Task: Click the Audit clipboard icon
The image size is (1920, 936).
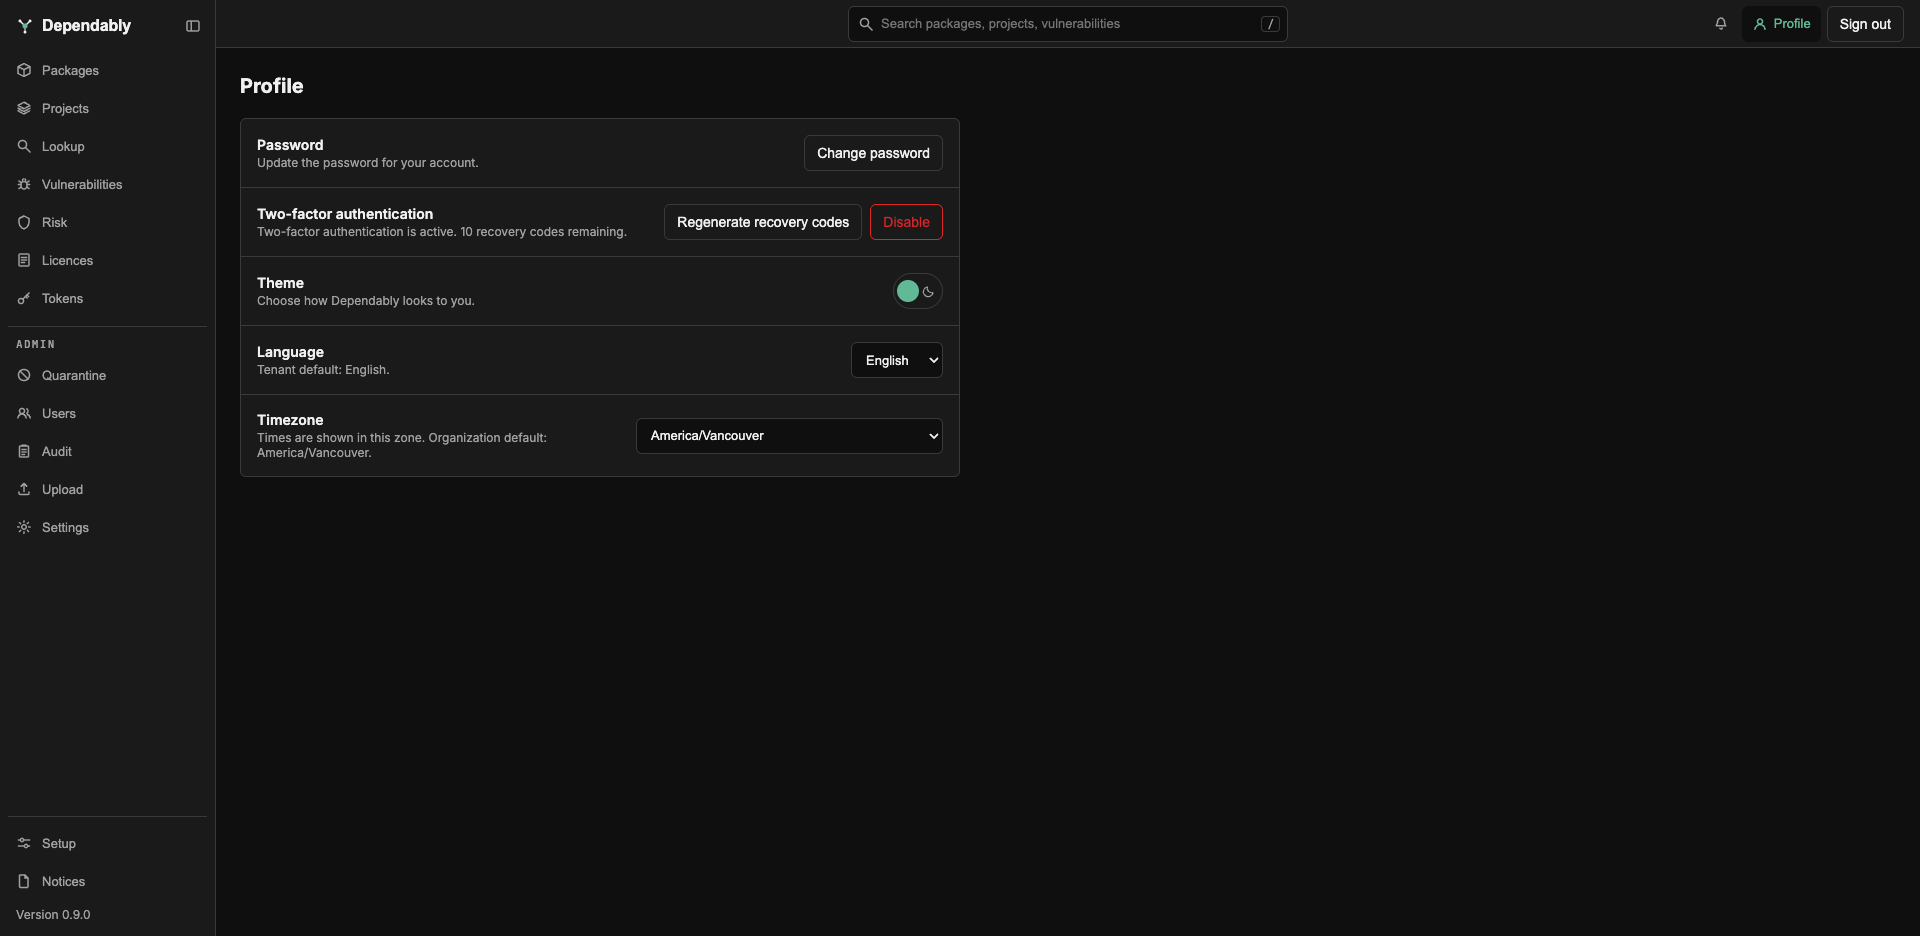Action: pyautogui.click(x=24, y=451)
